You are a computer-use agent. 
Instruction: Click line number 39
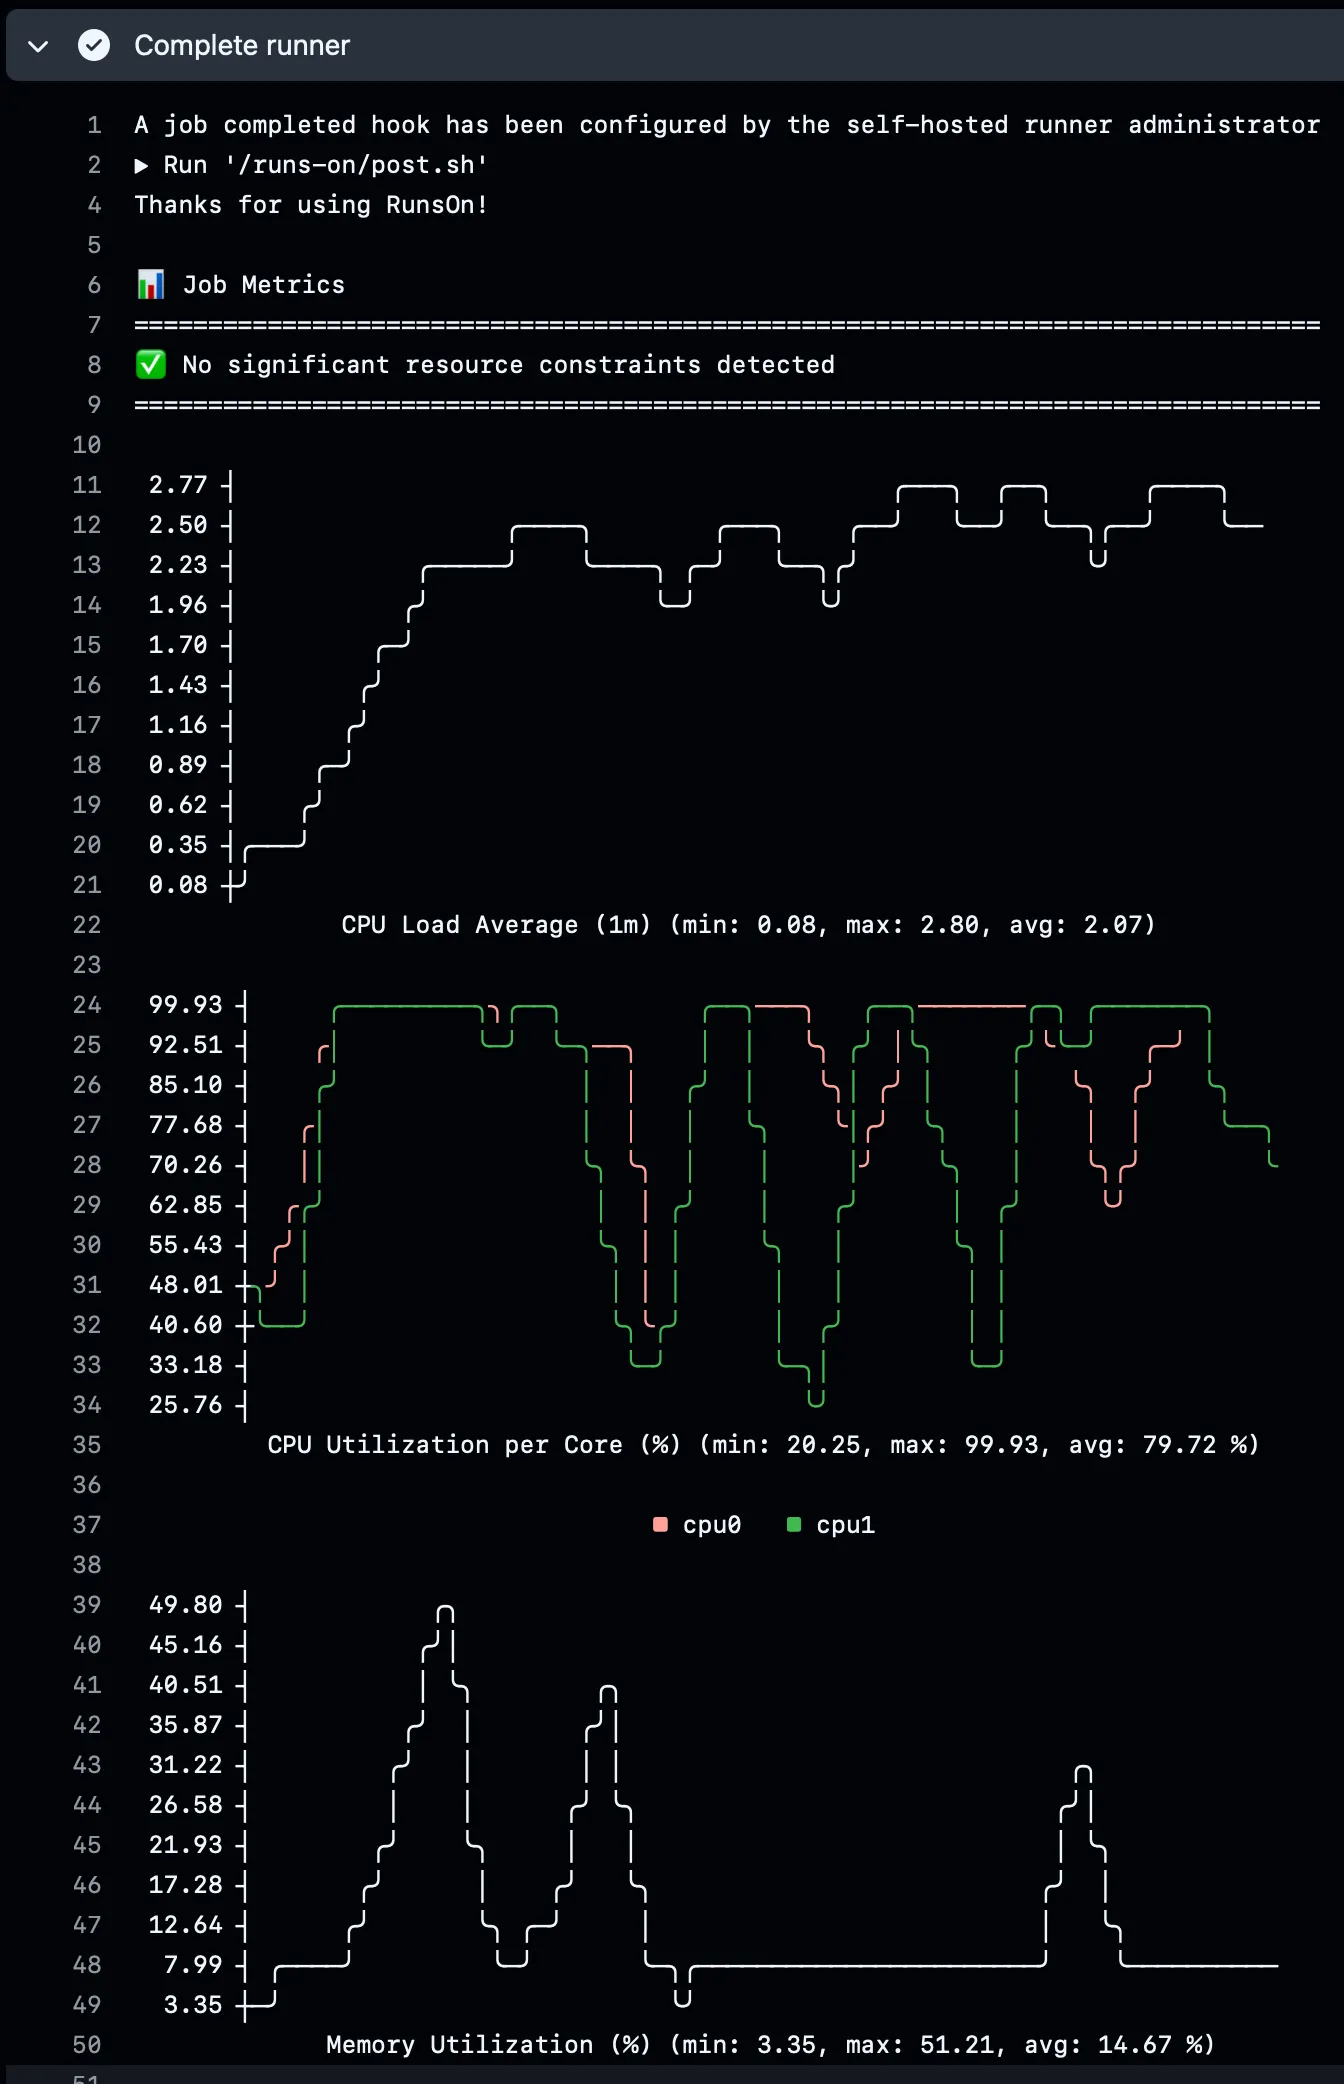[x=87, y=1605]
